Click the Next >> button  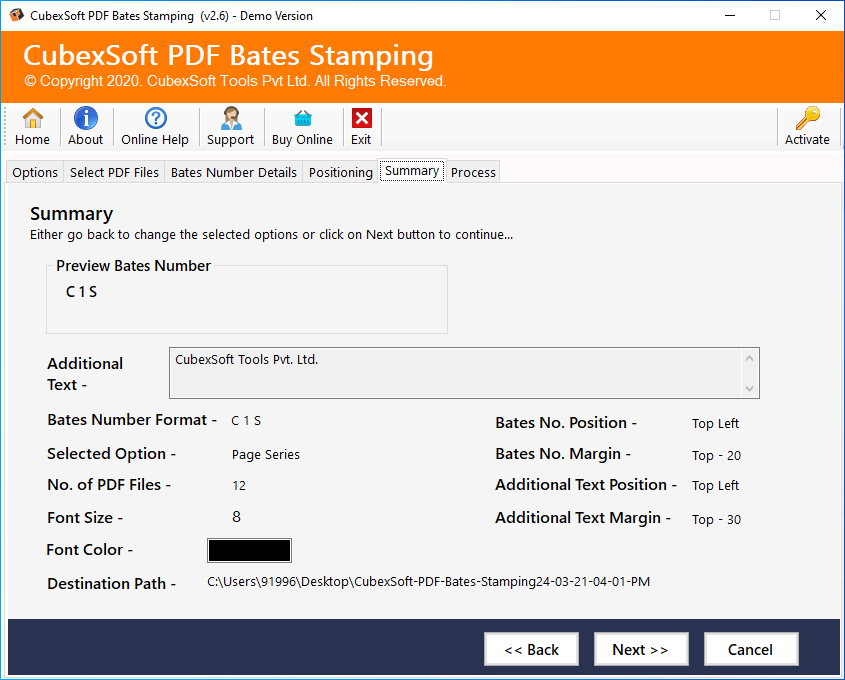(640, 650)
